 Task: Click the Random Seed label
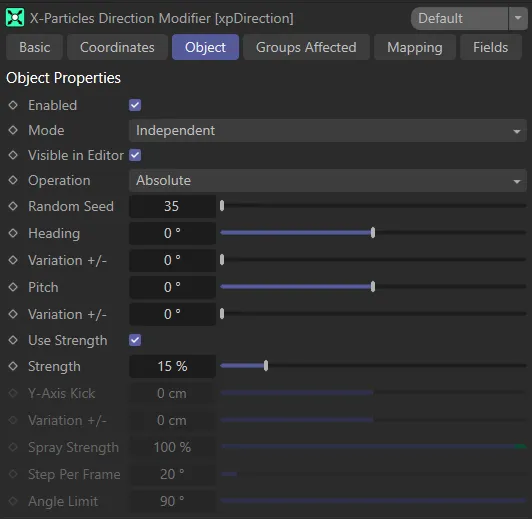[x=71, y=206]
